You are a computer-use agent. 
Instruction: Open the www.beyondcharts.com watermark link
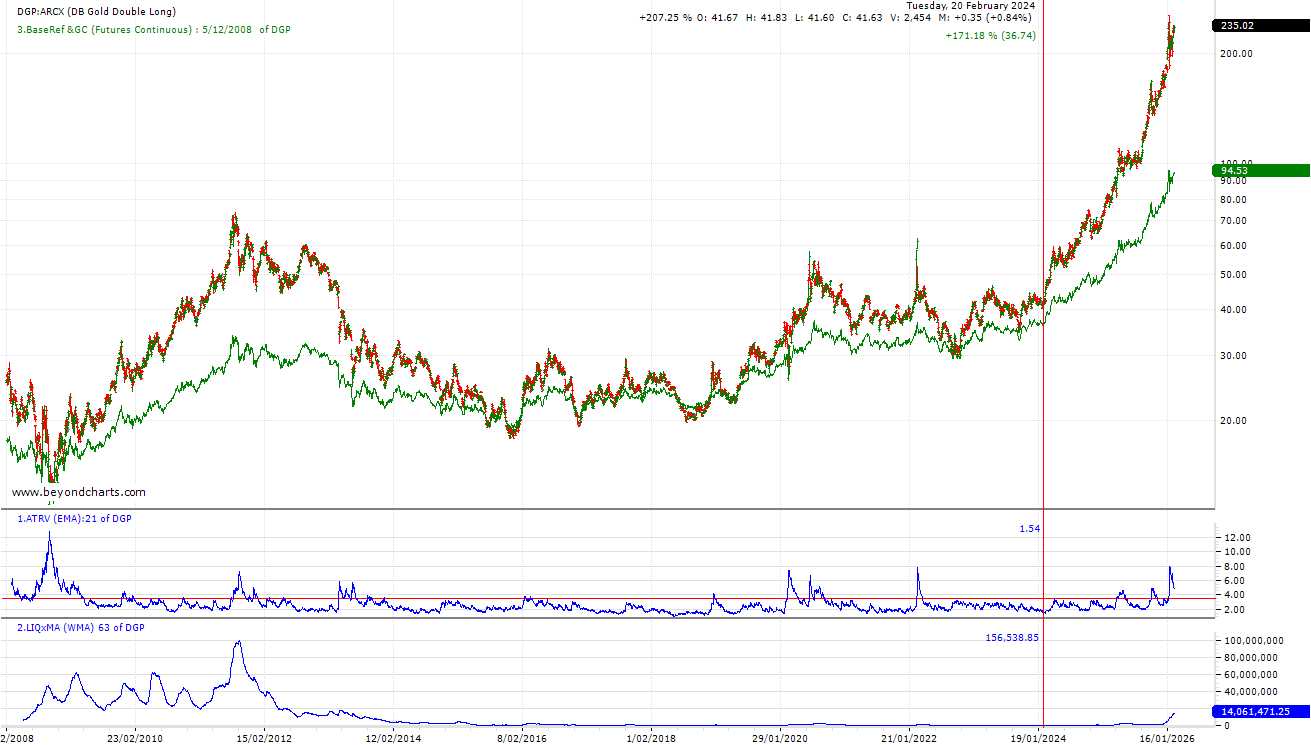pos(79,492)
